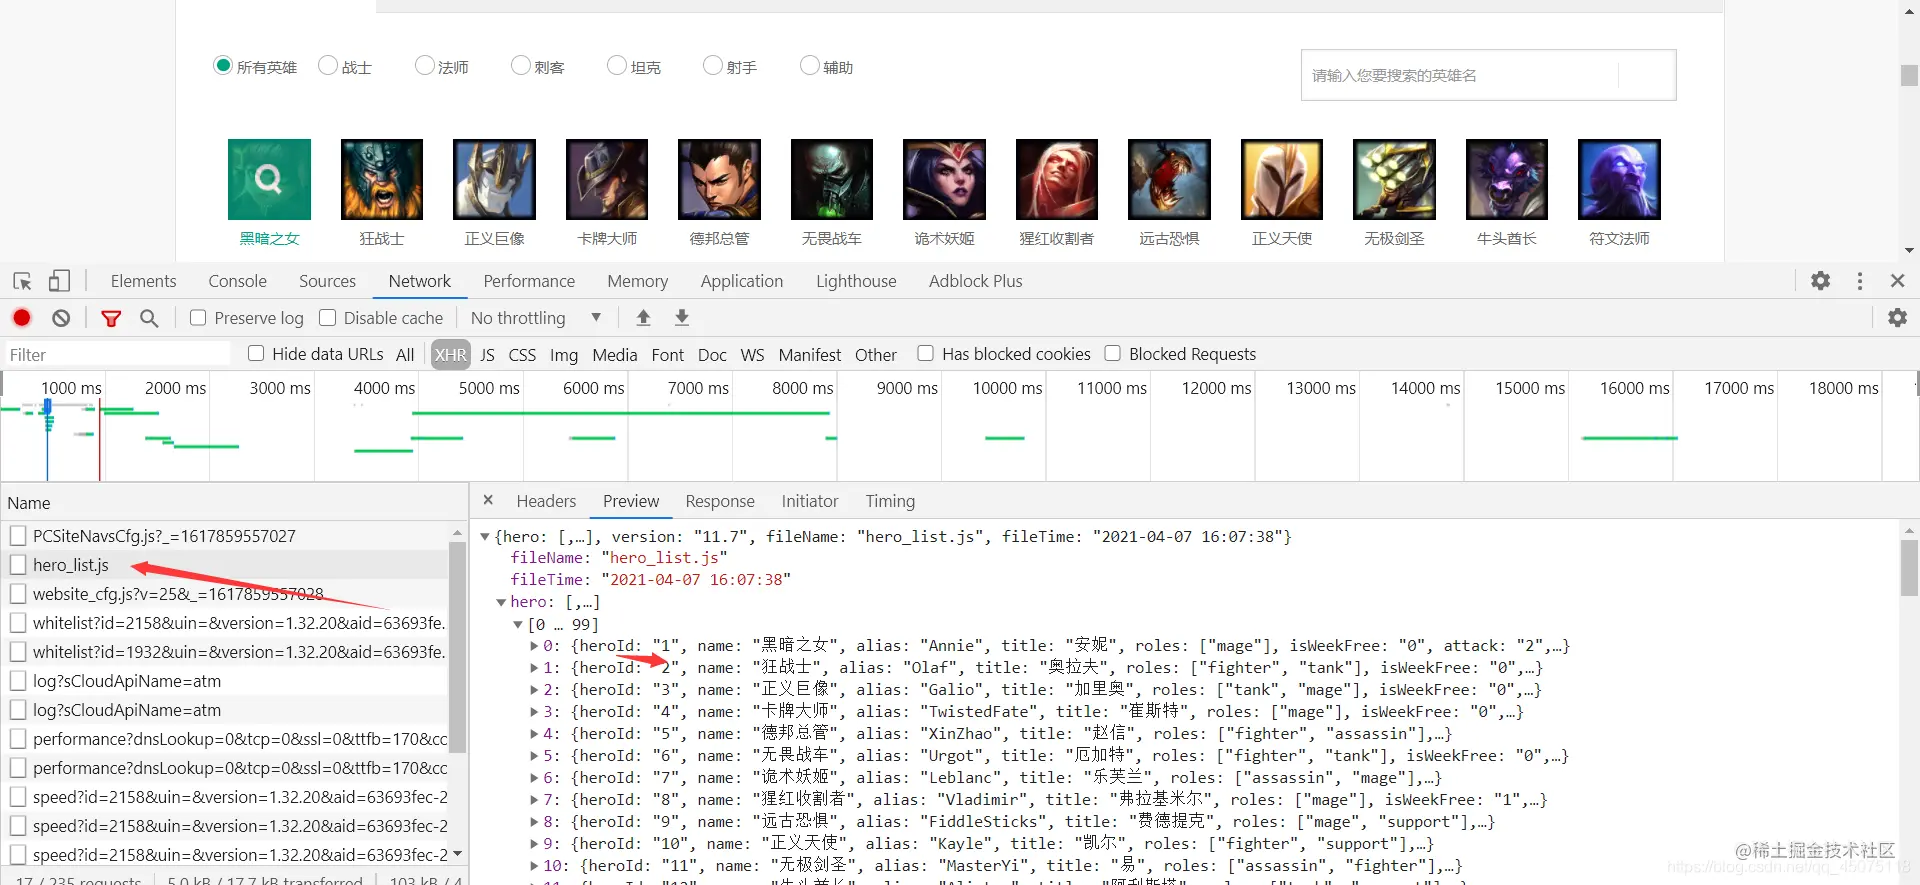Open the network search magnifier

149,318
